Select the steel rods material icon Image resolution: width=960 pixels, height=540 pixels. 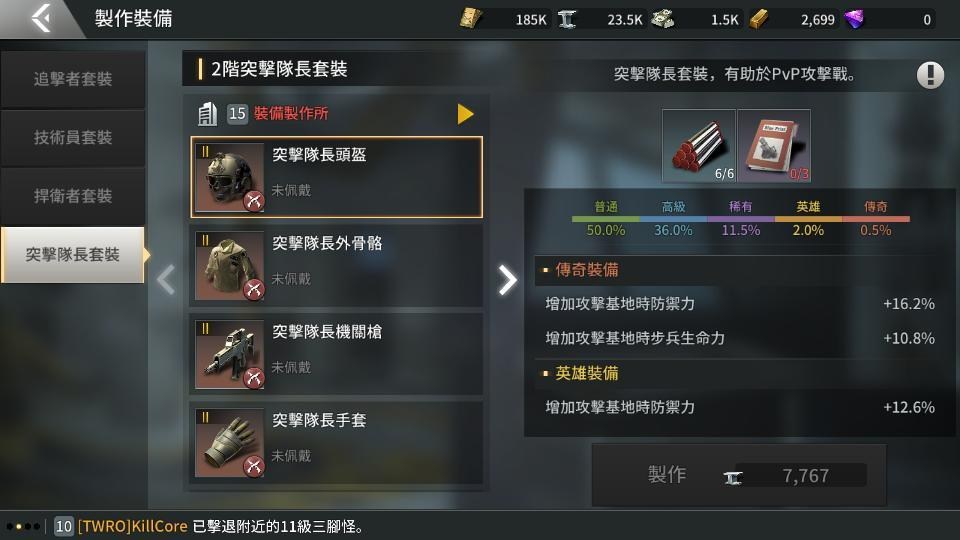tap(699, 146)
